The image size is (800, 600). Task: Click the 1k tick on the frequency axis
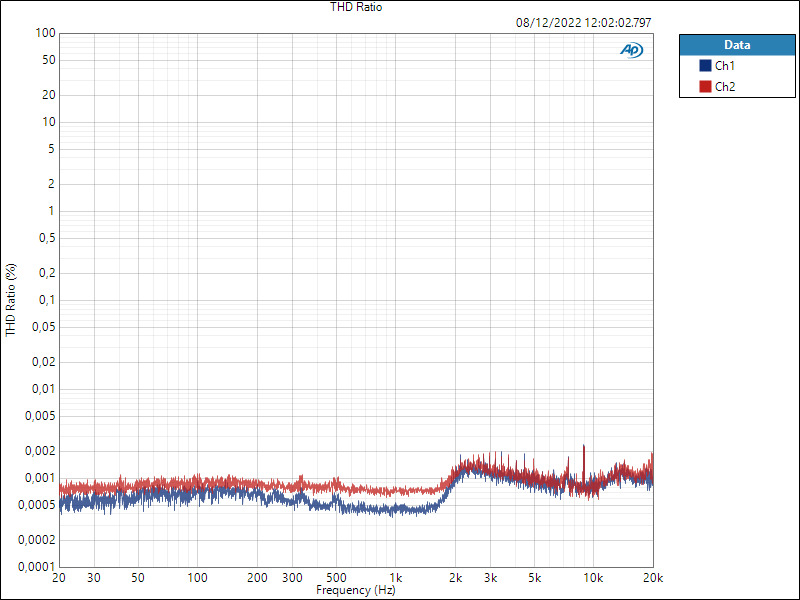[x=396, y=578]
